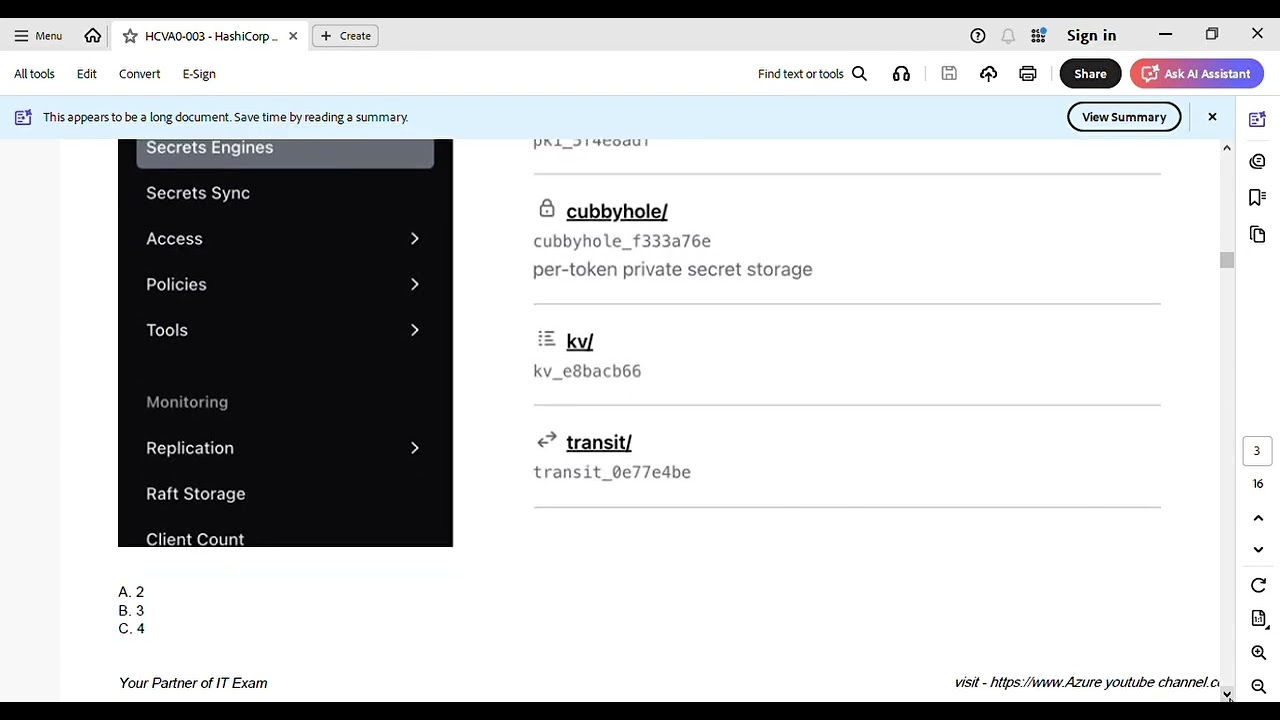
Task: Click the Monitoring section heading
Action: coord(187,402)
